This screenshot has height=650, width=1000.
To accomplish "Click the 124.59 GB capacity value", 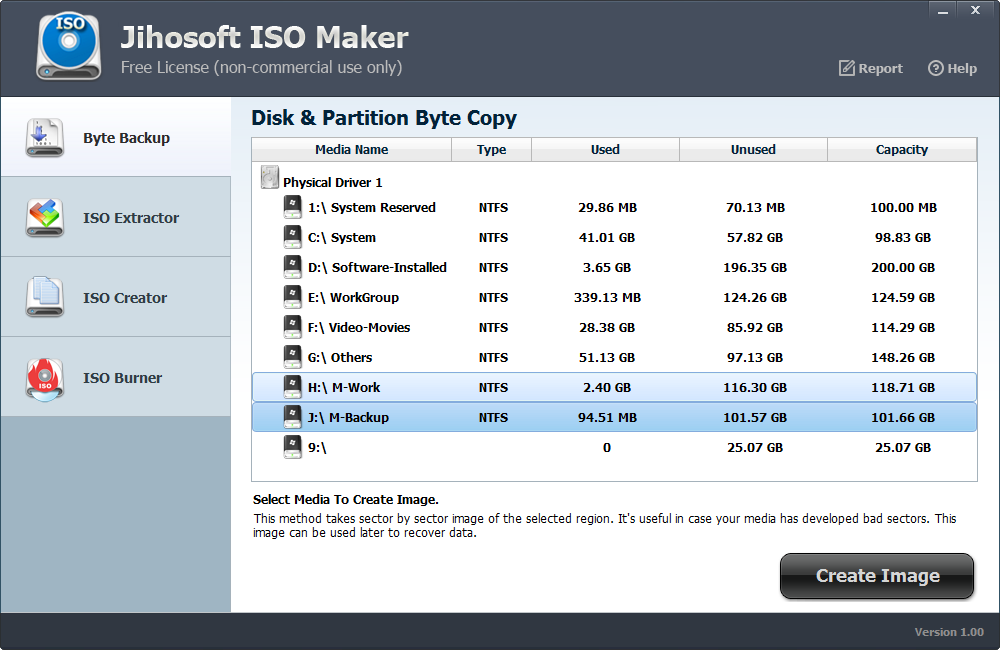I will point(903,297).
